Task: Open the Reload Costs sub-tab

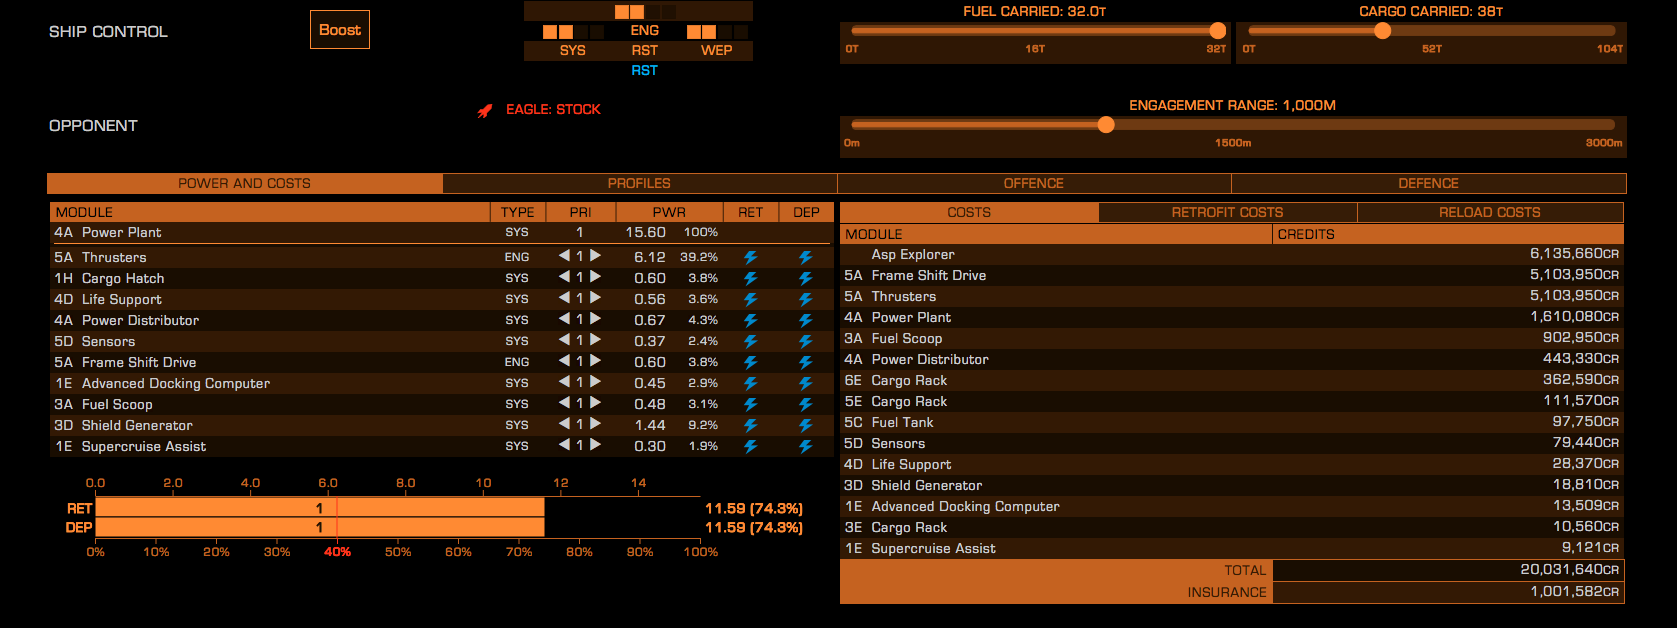Action: click(x=1490, y=212)
